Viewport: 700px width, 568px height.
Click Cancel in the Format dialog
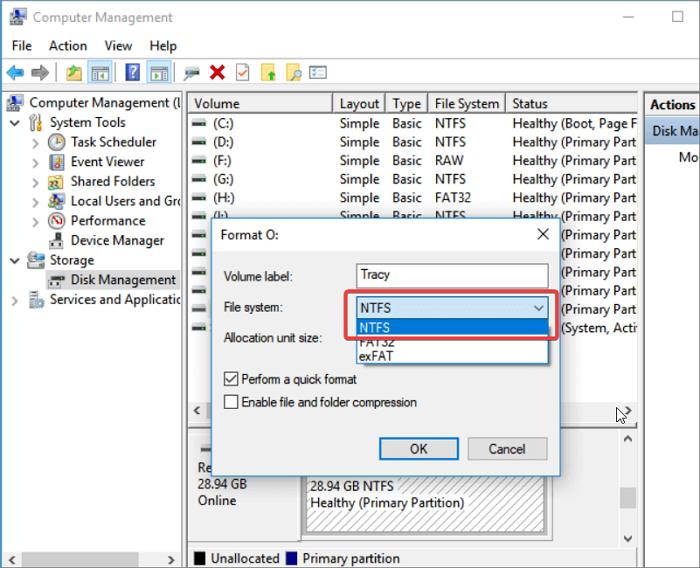tap(507, 449)
